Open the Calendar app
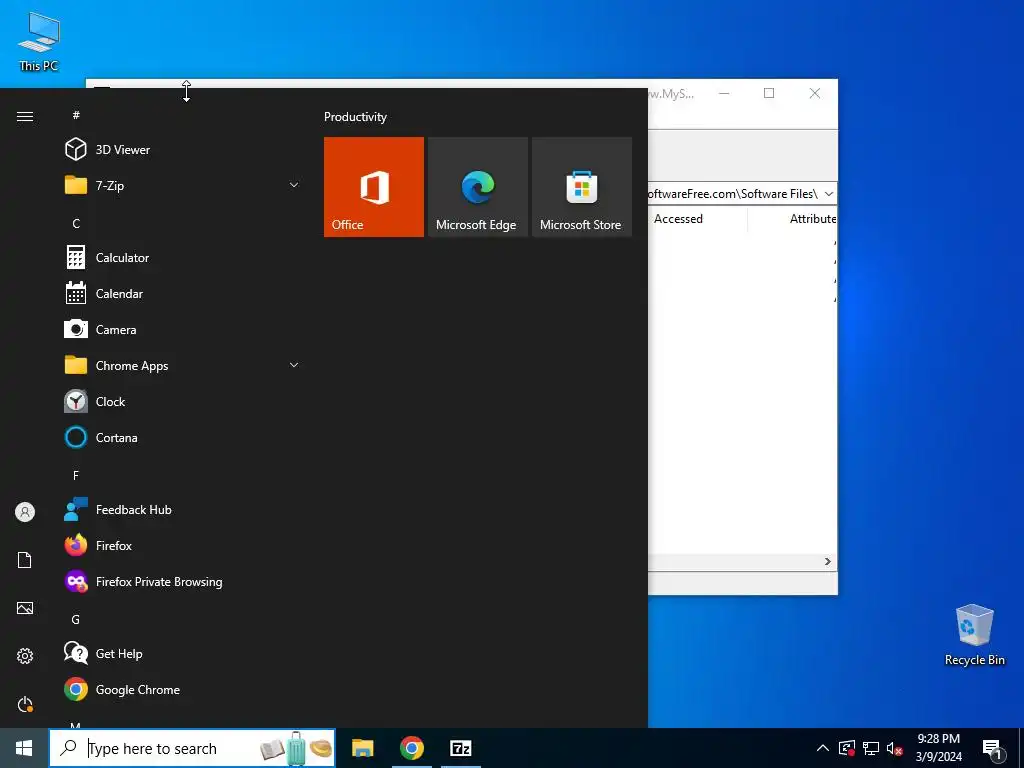This screenshot has height=768, width=1024. pyautogui.click(x=183, y=294)
